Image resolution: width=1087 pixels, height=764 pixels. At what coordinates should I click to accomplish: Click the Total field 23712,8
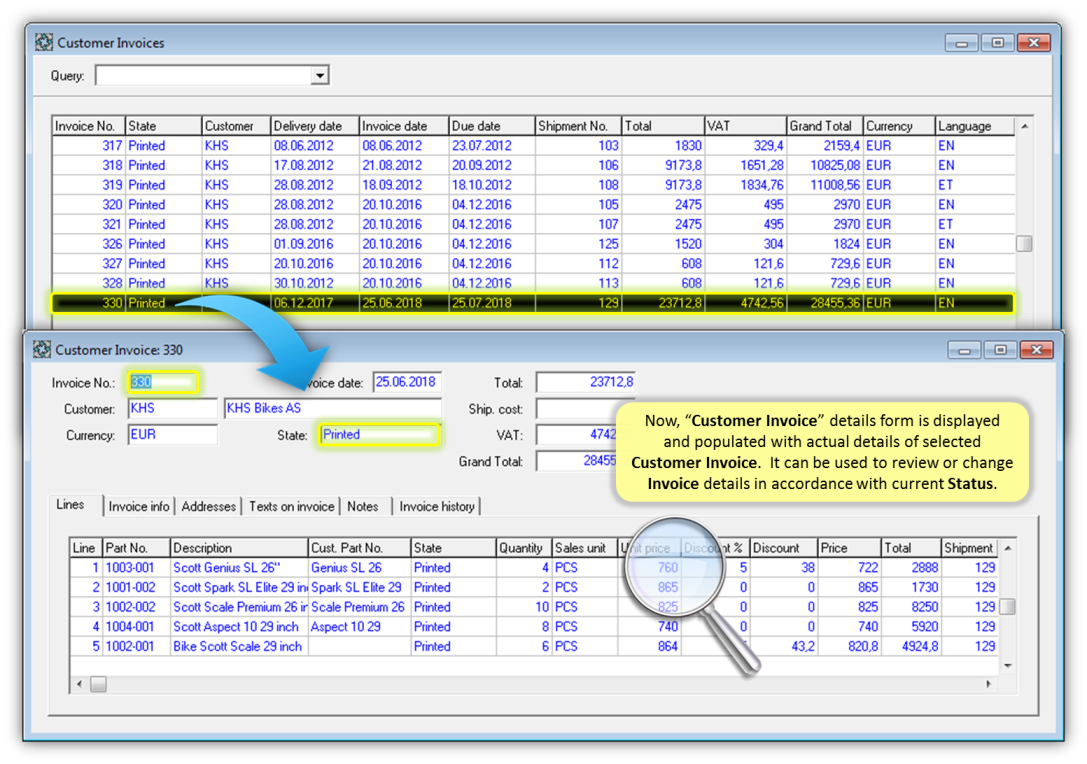586,382
